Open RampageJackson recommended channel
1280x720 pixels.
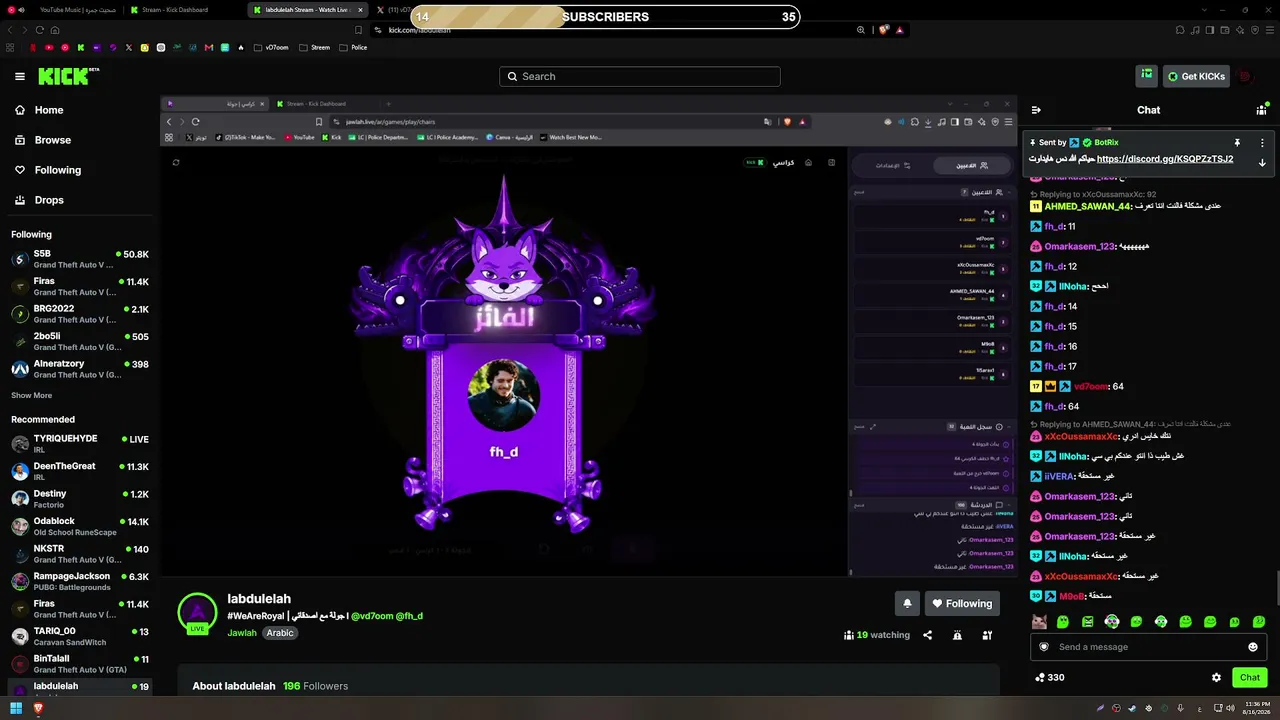pos(80,581)
